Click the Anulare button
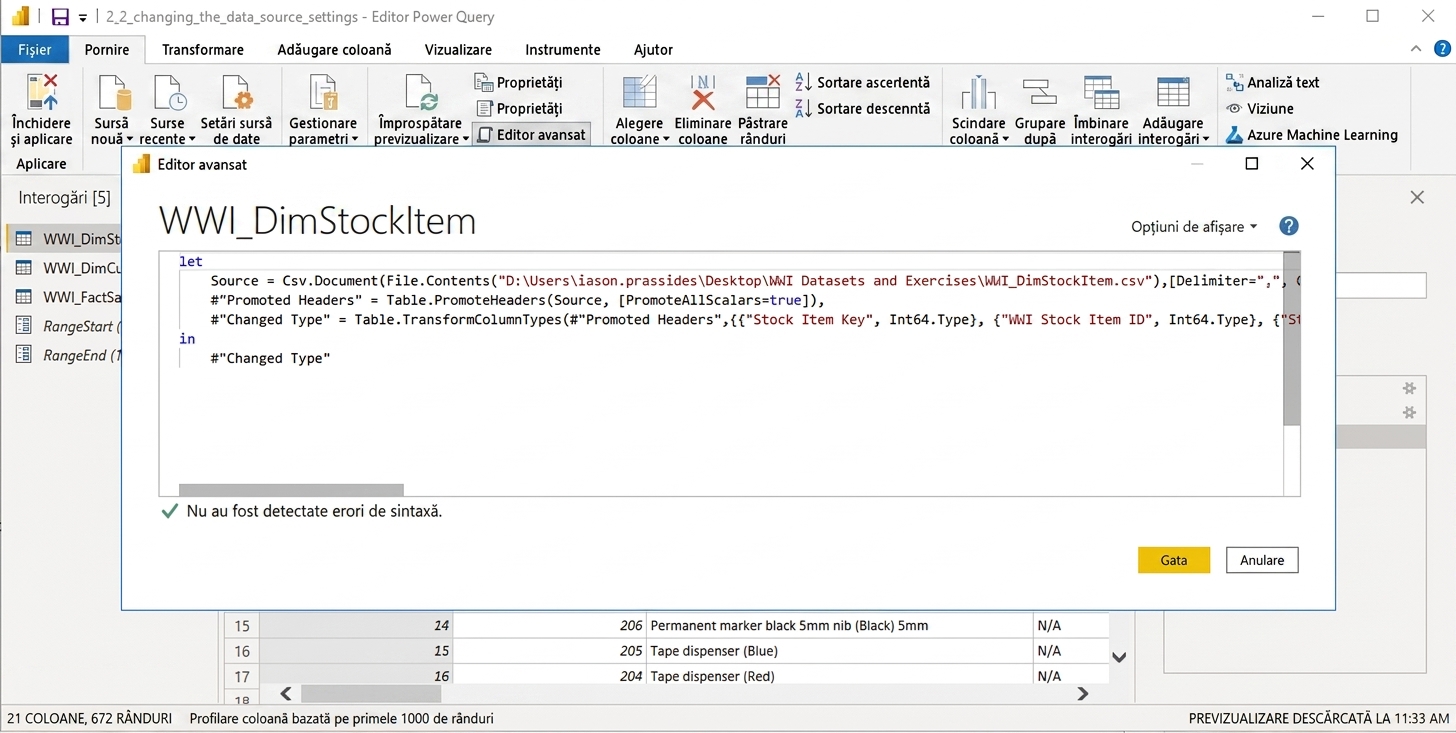 1262,560
